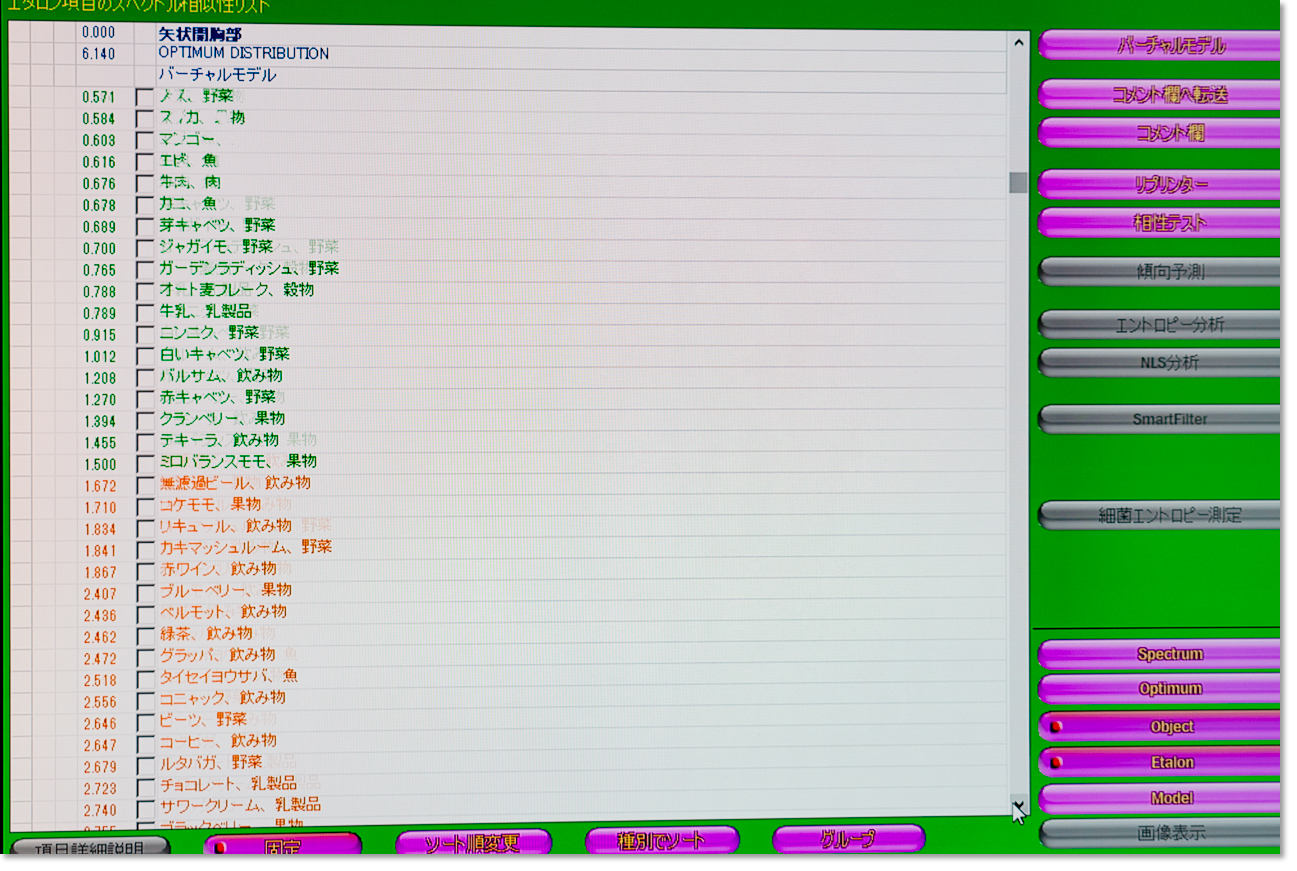
Task: Toggle the 固定 button
Action: click(283, 844)
